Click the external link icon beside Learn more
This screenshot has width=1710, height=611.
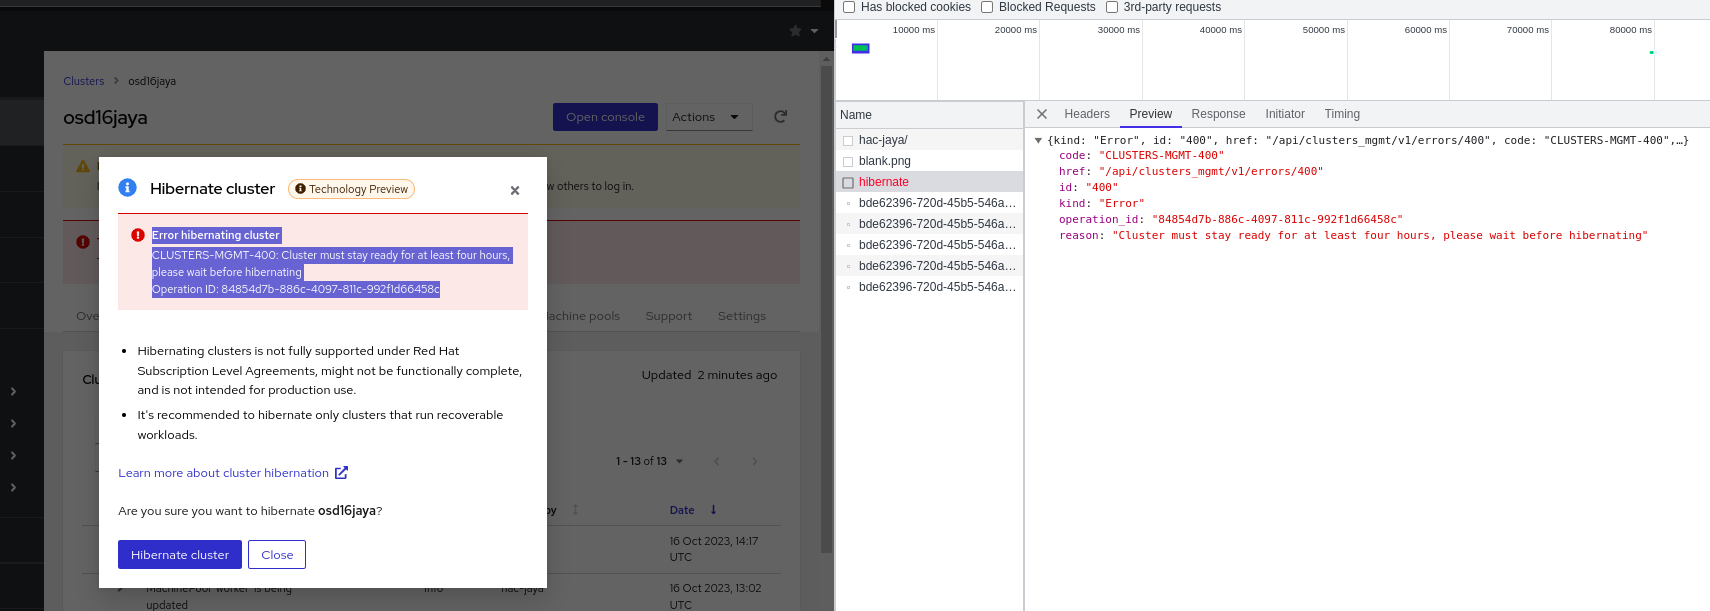coord(341,473)
